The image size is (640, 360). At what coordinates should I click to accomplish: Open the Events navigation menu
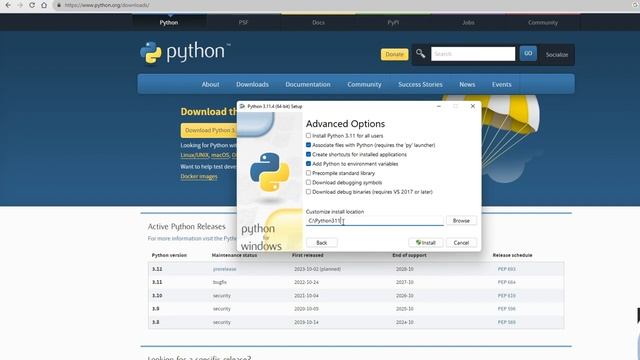click(x=501, y=84)
